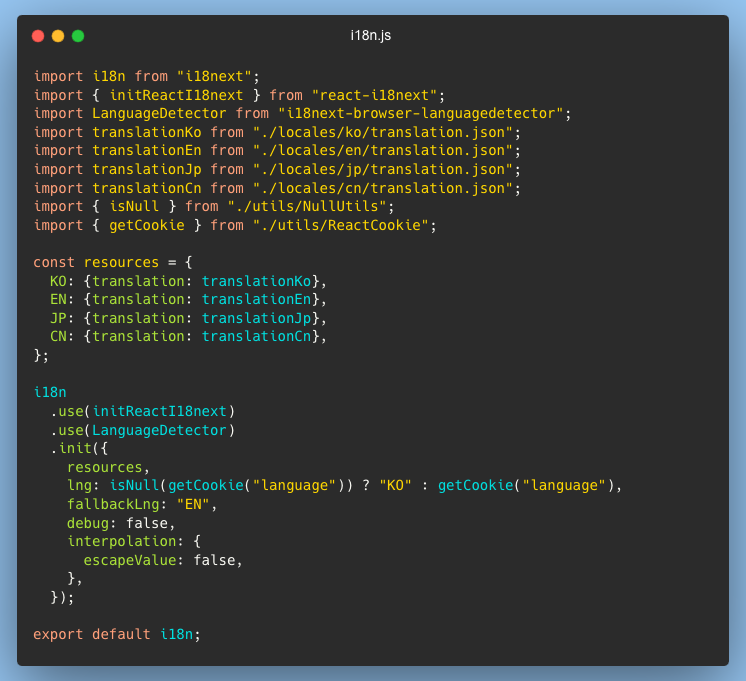Click the default keyword on last line
The width and height of the screenshot is (746, 681).
[121, 635]
